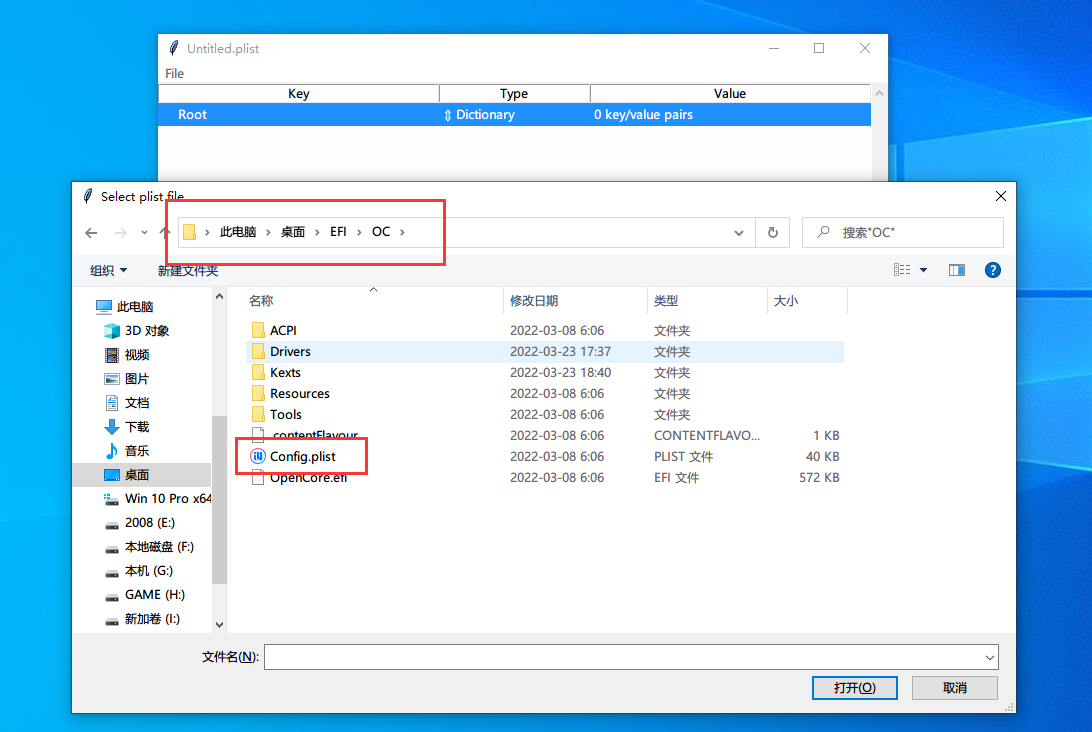Screen dimensions: 1092x732
Task: Select the 下载 downloads folder in sidebar
Action: click(137, 427)
